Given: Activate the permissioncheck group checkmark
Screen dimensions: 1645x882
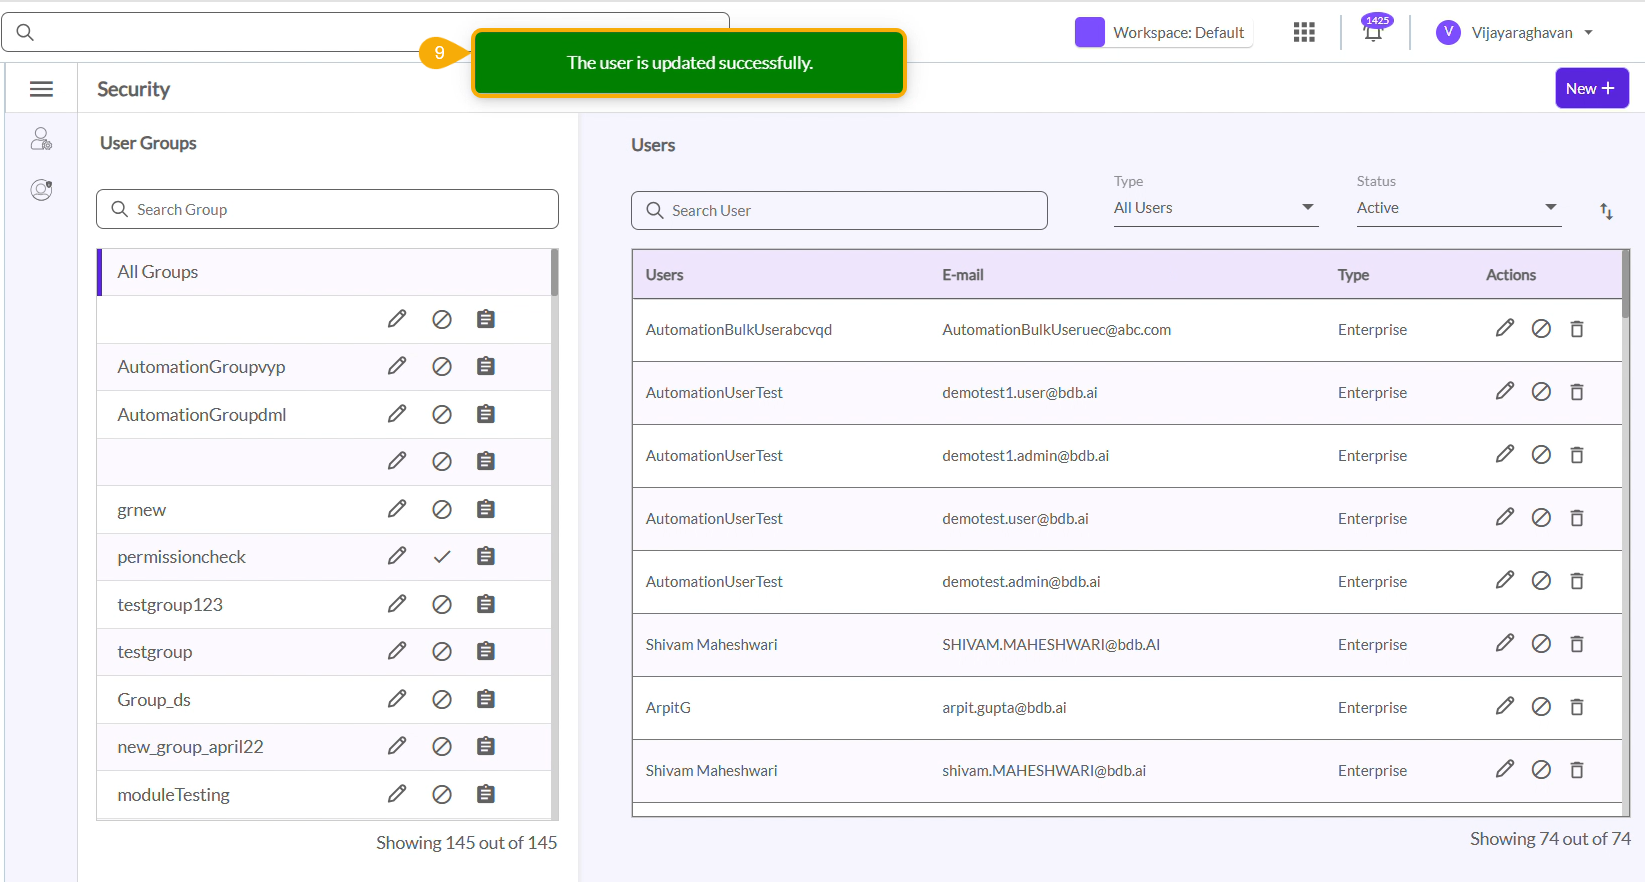Looking at the screenshot, I should pyautogui.click(x=442, y=557).
